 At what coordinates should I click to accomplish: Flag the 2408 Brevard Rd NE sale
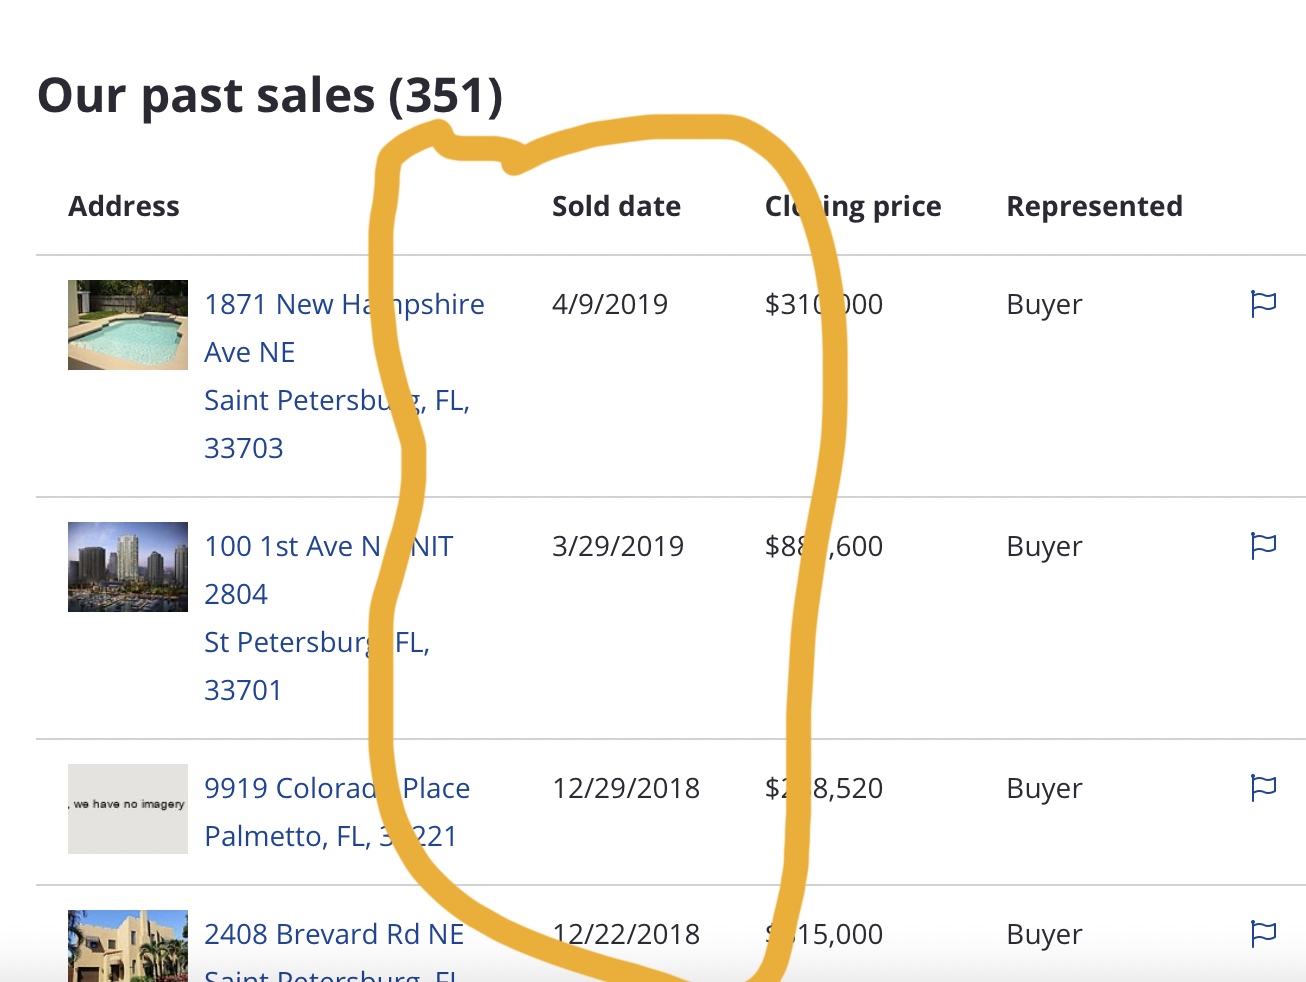[x=1263, y=934]
